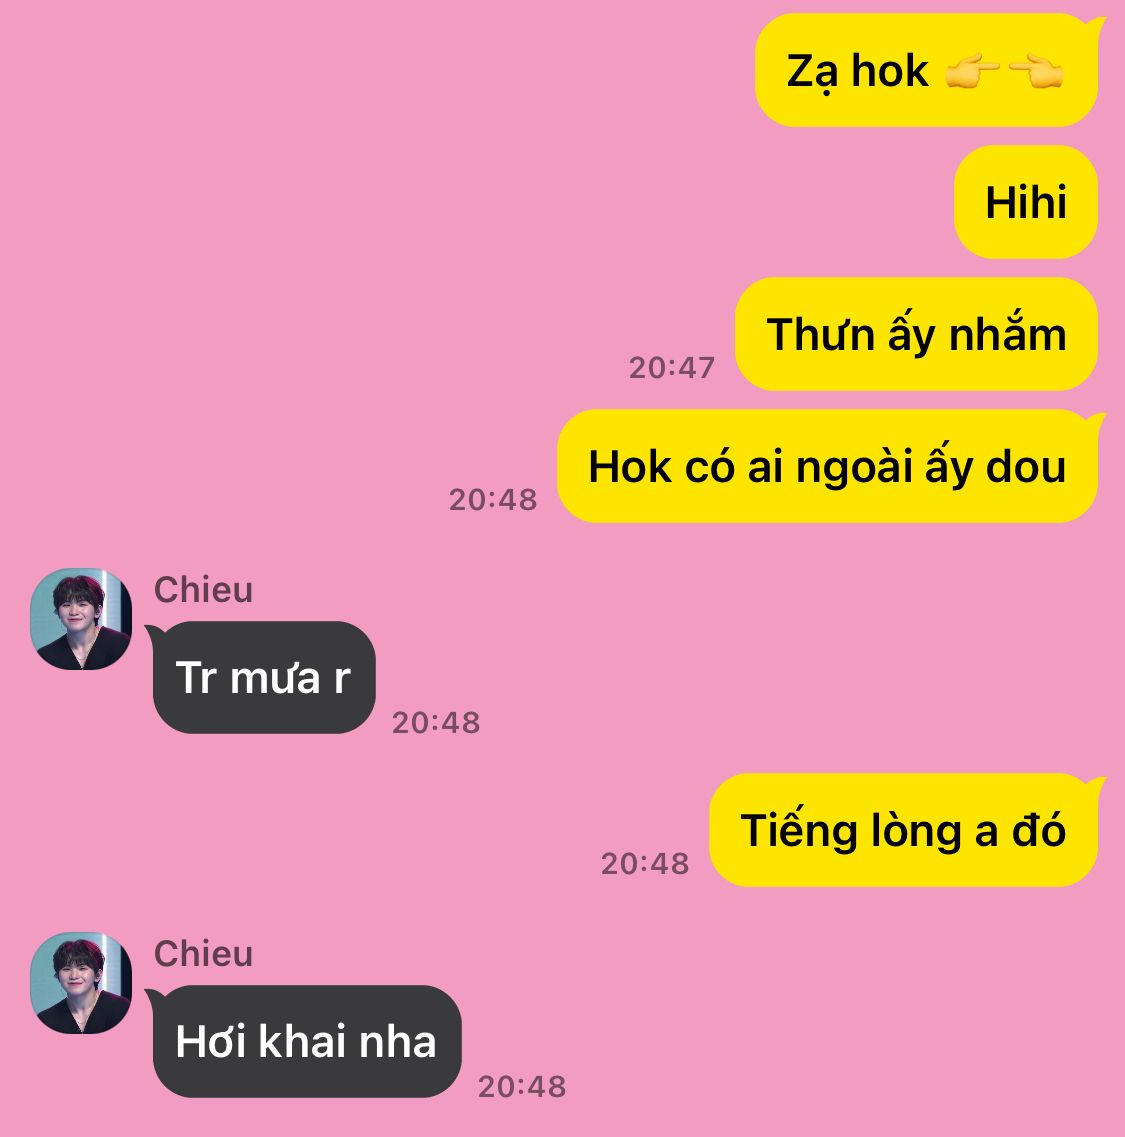
Task: Select the "Hơi khai nha" bubble
Action: click(x=305, y=1041)
